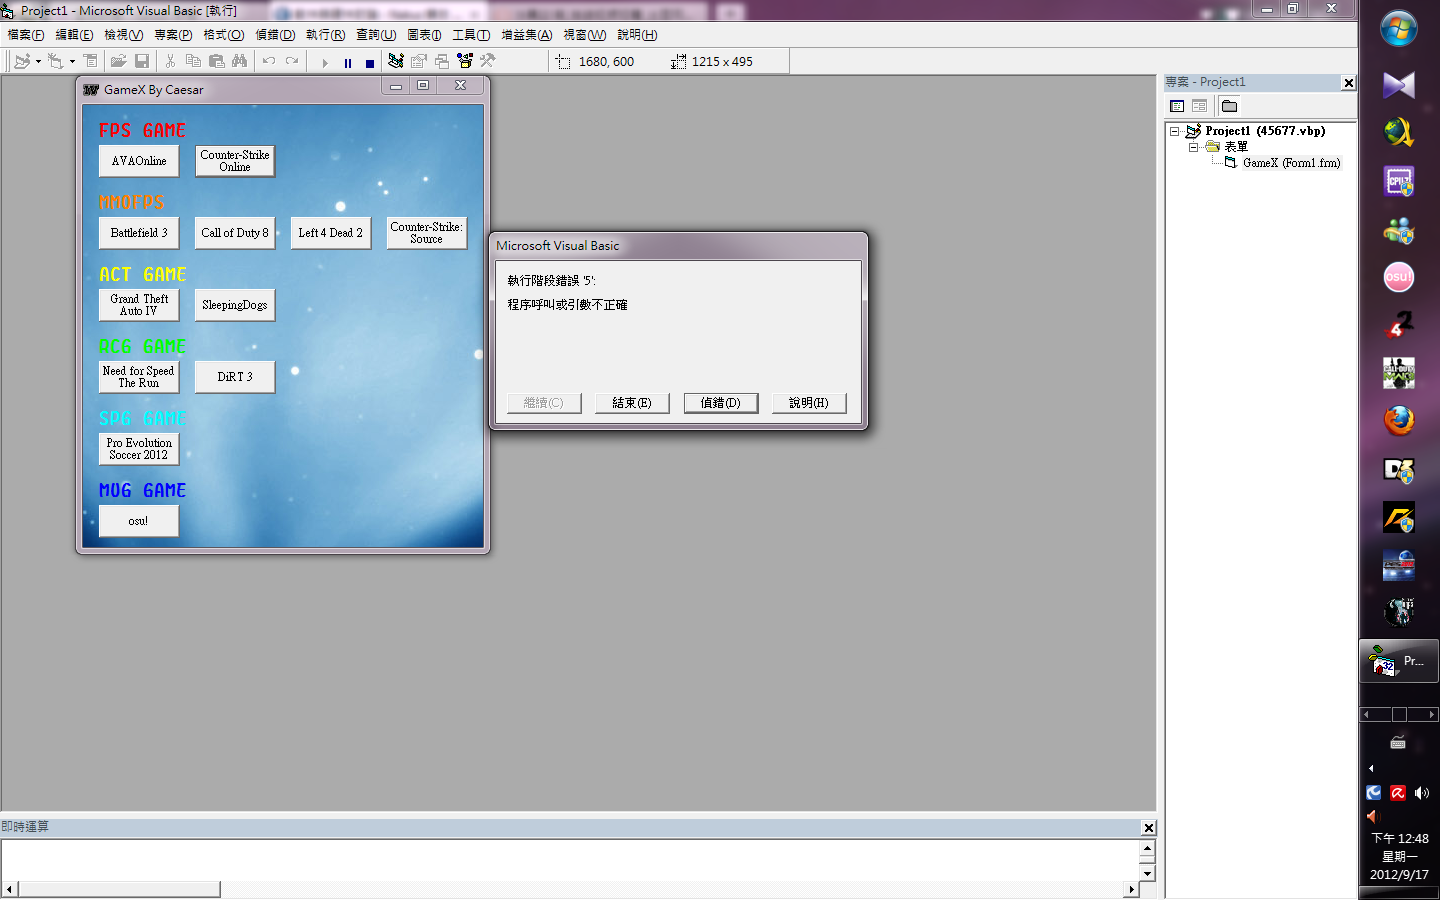The height and width of the screenshot is (900, 1440).
Task: Open the Add Project dropdown arrow in toolbar
Action: (x=38, y=62)
